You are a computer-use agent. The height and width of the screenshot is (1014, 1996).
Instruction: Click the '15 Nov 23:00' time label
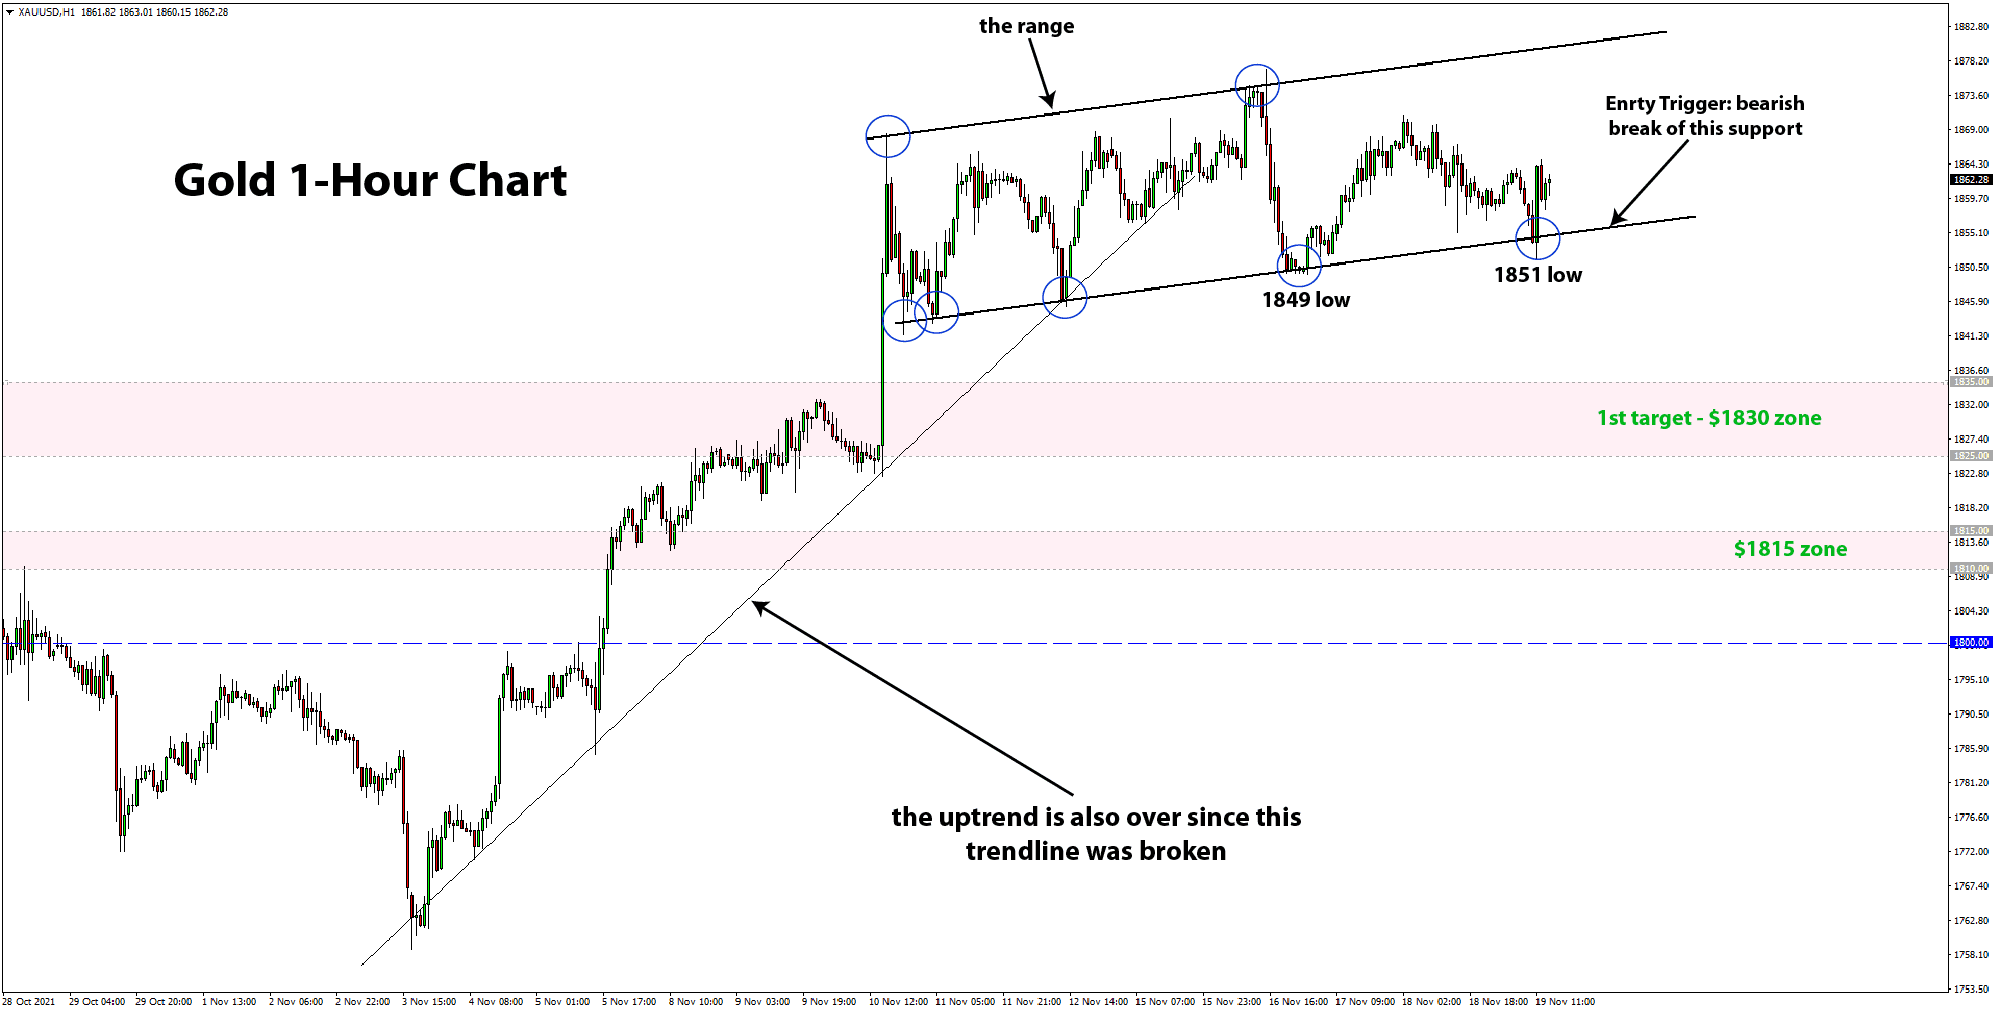[x=1231, y=1002]
